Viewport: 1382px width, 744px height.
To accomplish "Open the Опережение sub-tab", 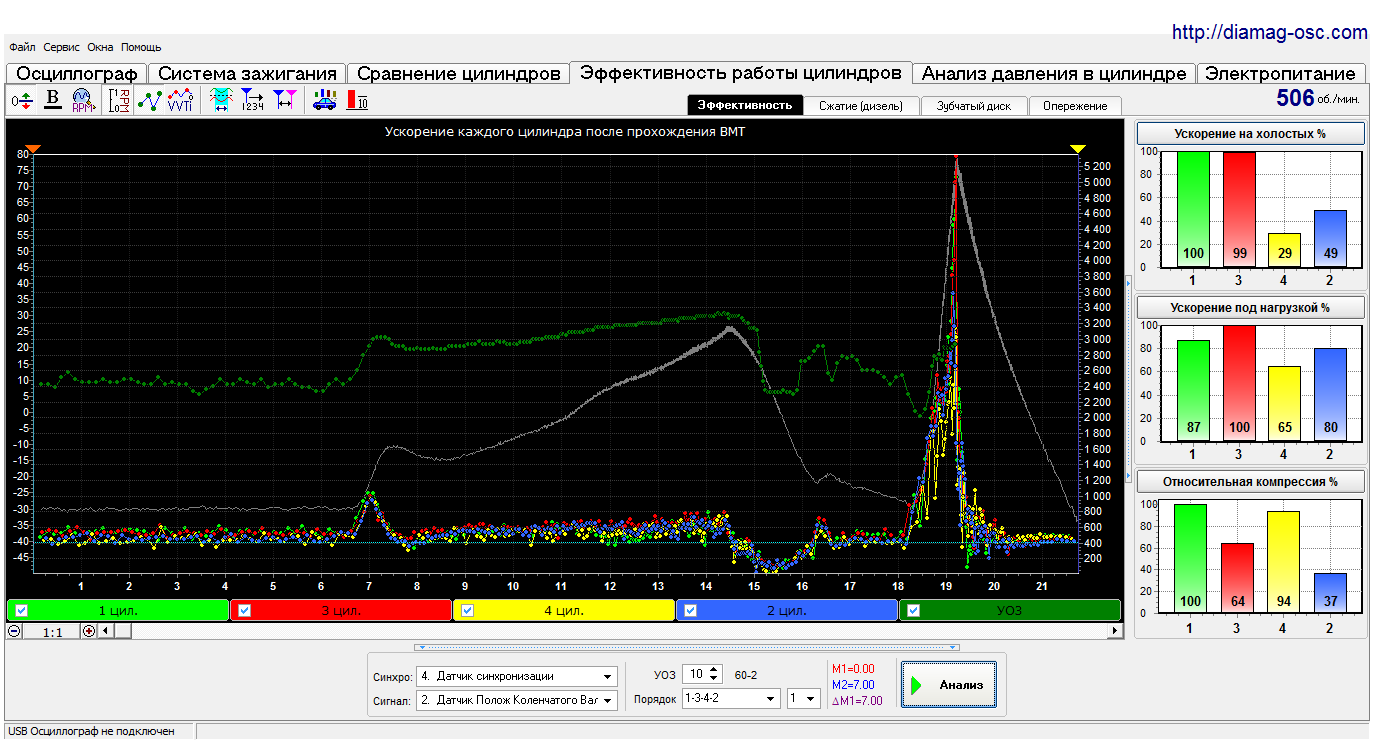I will [1075, 106].
